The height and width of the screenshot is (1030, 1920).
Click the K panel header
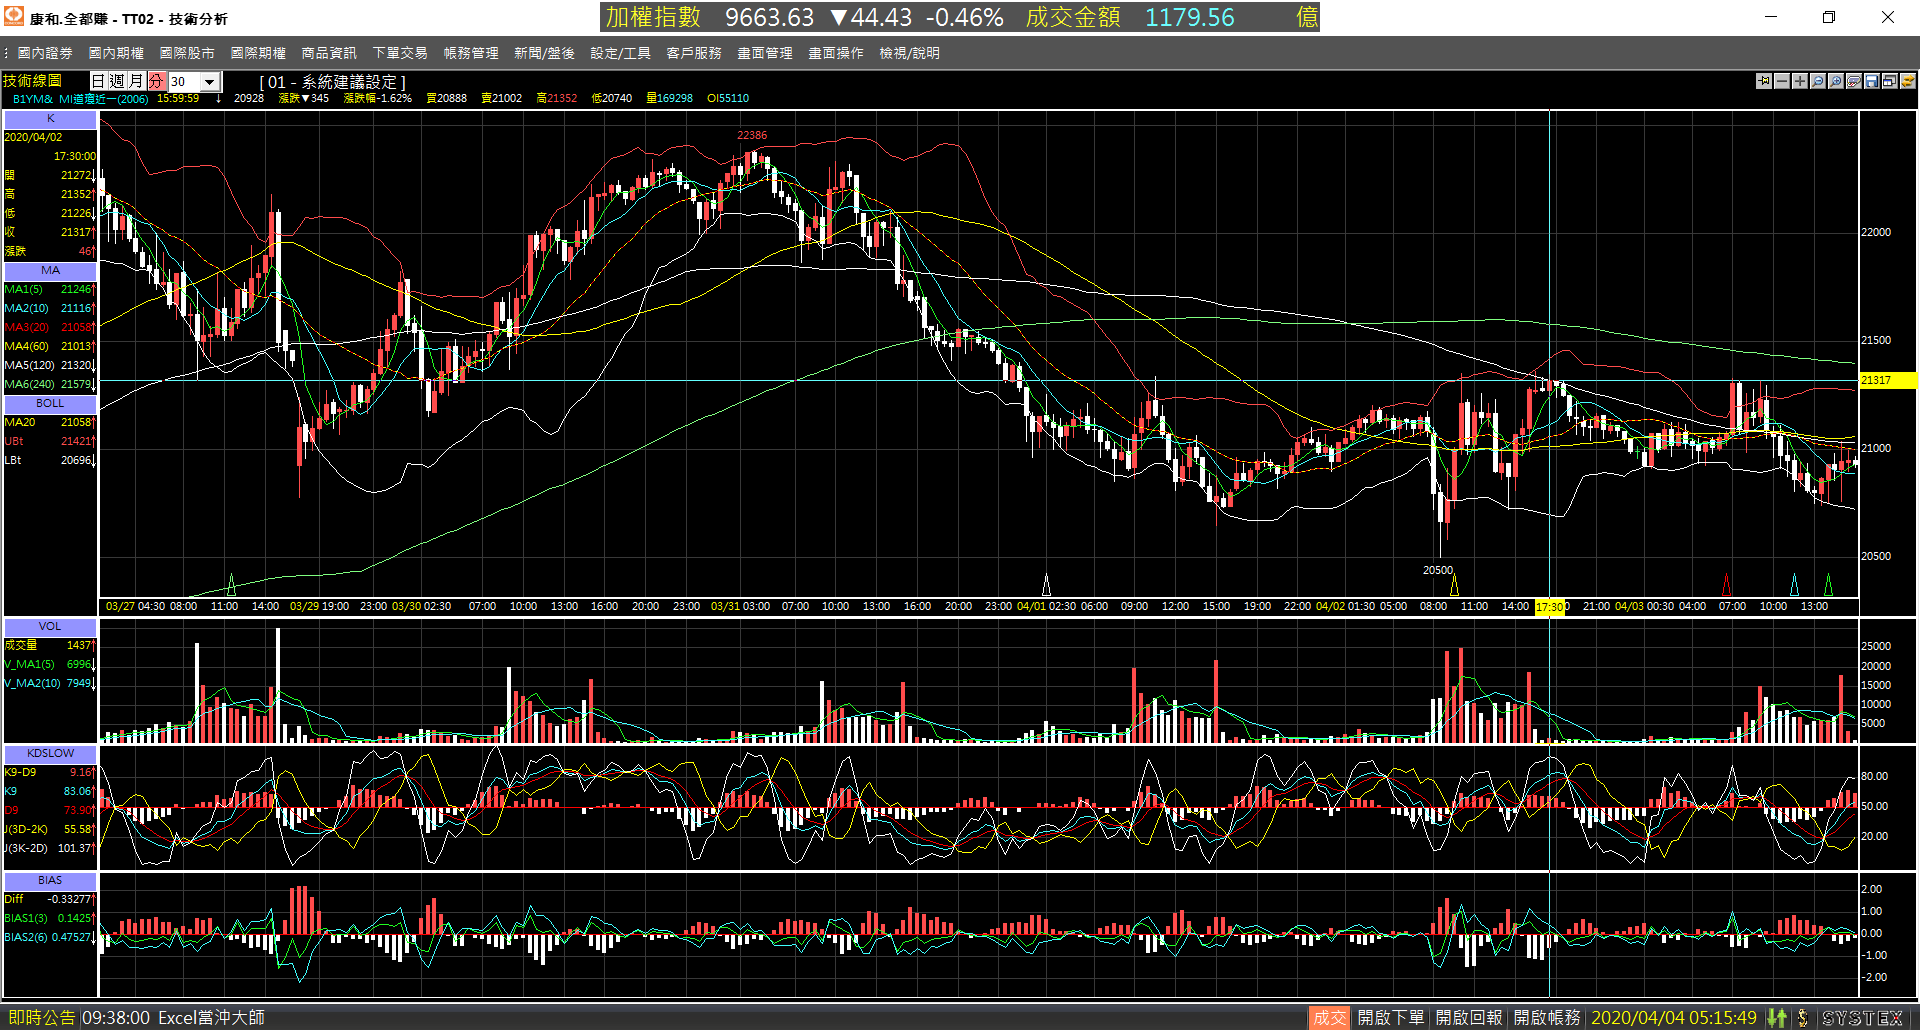pos(50,119)
